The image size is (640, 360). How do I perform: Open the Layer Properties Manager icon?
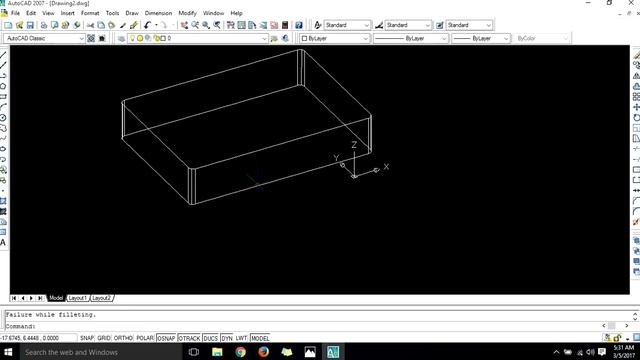pos(121,38)
